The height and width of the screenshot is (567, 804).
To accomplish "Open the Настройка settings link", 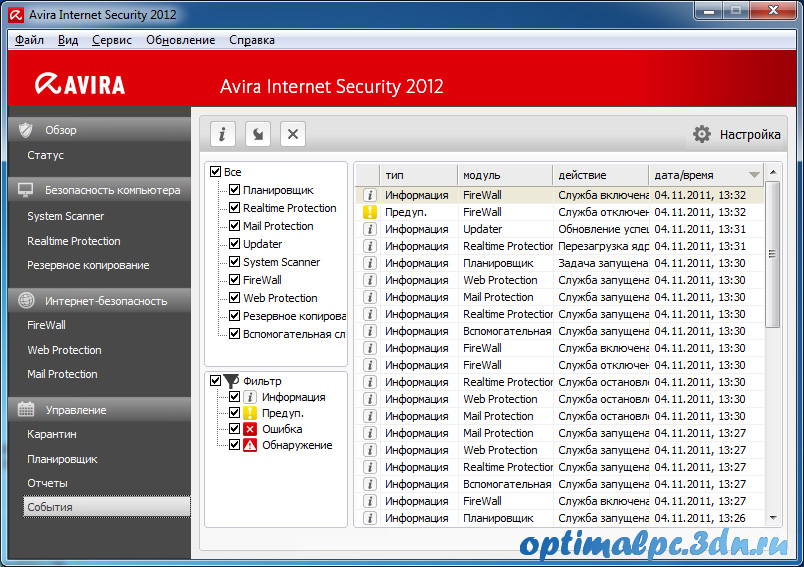I will [x=750, y=135].
